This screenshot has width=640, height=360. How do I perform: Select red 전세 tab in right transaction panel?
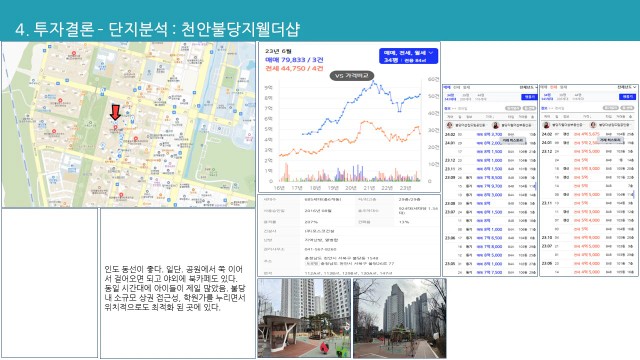pyautogui.click(x=553, y=87)
